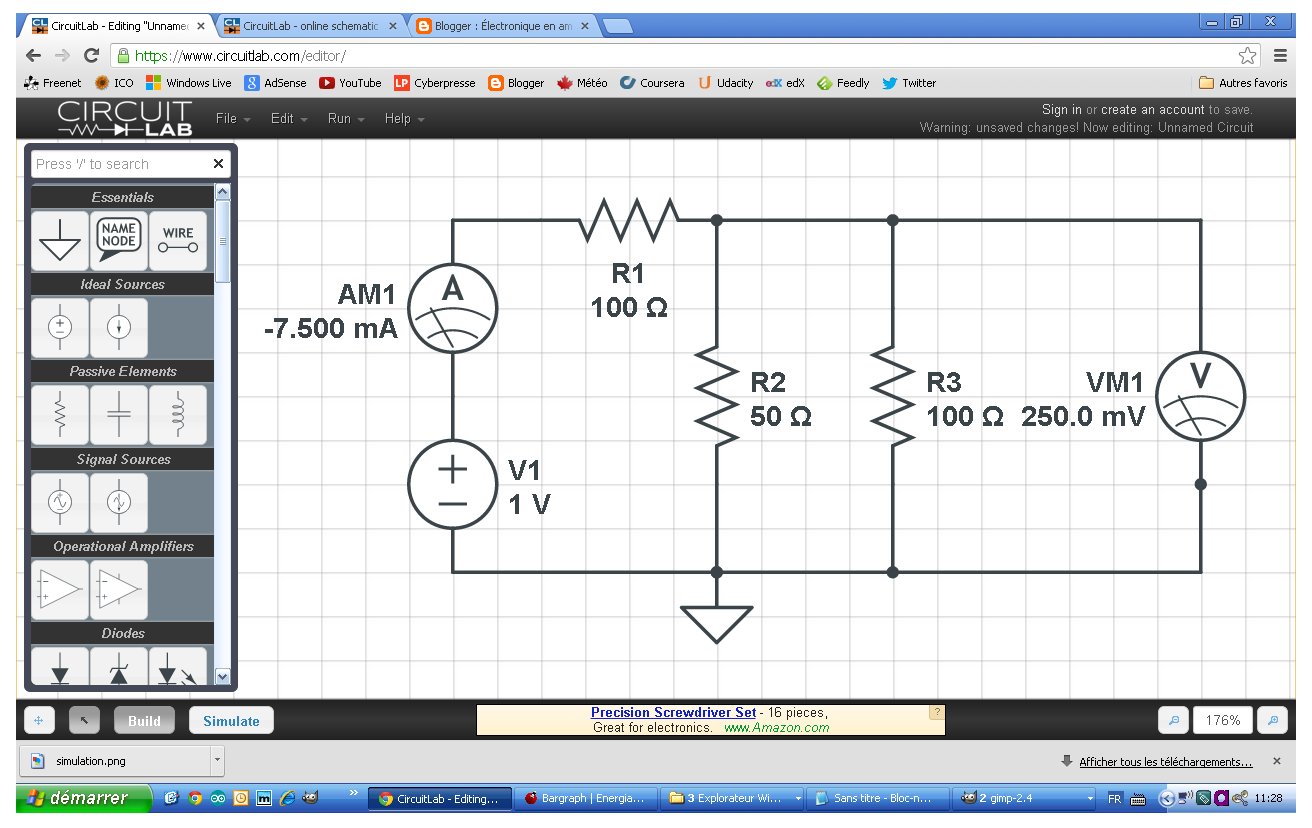Choose the right op-amp under Operational Amplifiers
The width and height of the screenshot is (1312, 828).
pos(119,589)
